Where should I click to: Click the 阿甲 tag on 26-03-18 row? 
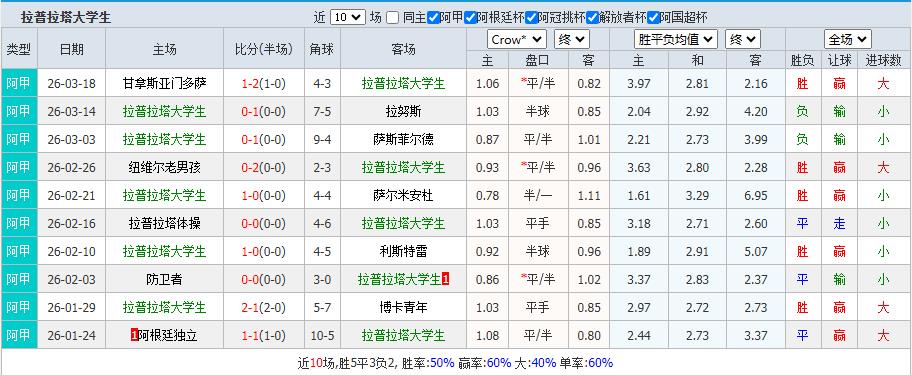(19, 83)
